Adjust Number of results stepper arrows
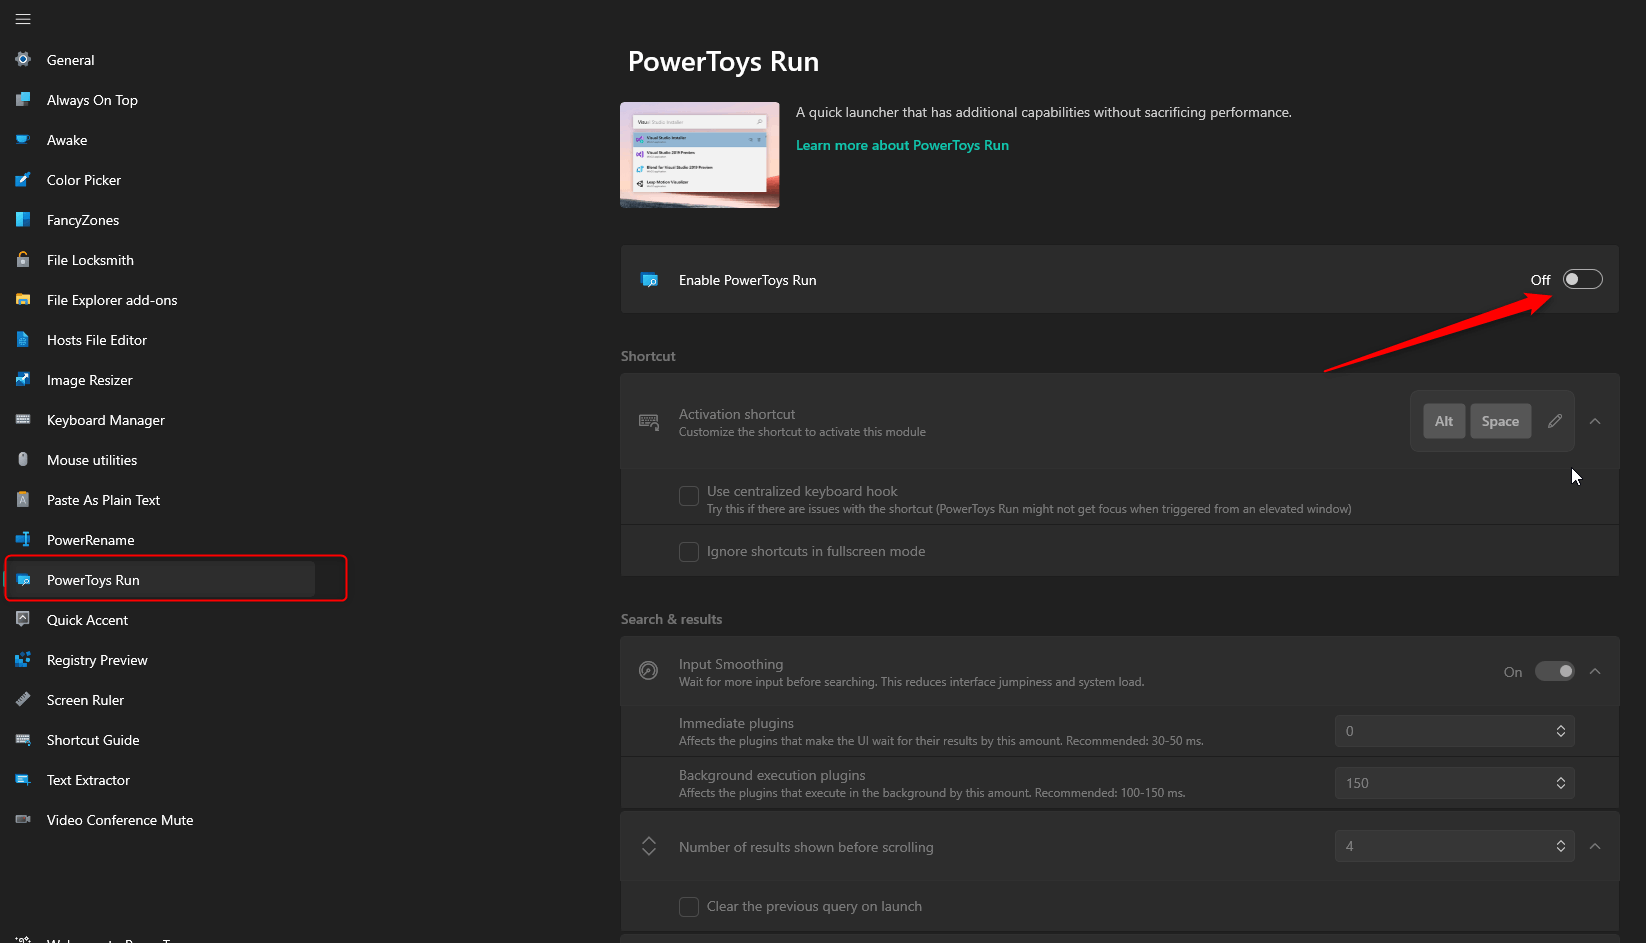The width and height of the screenshot is (1646, 943). click(1560, 846)
